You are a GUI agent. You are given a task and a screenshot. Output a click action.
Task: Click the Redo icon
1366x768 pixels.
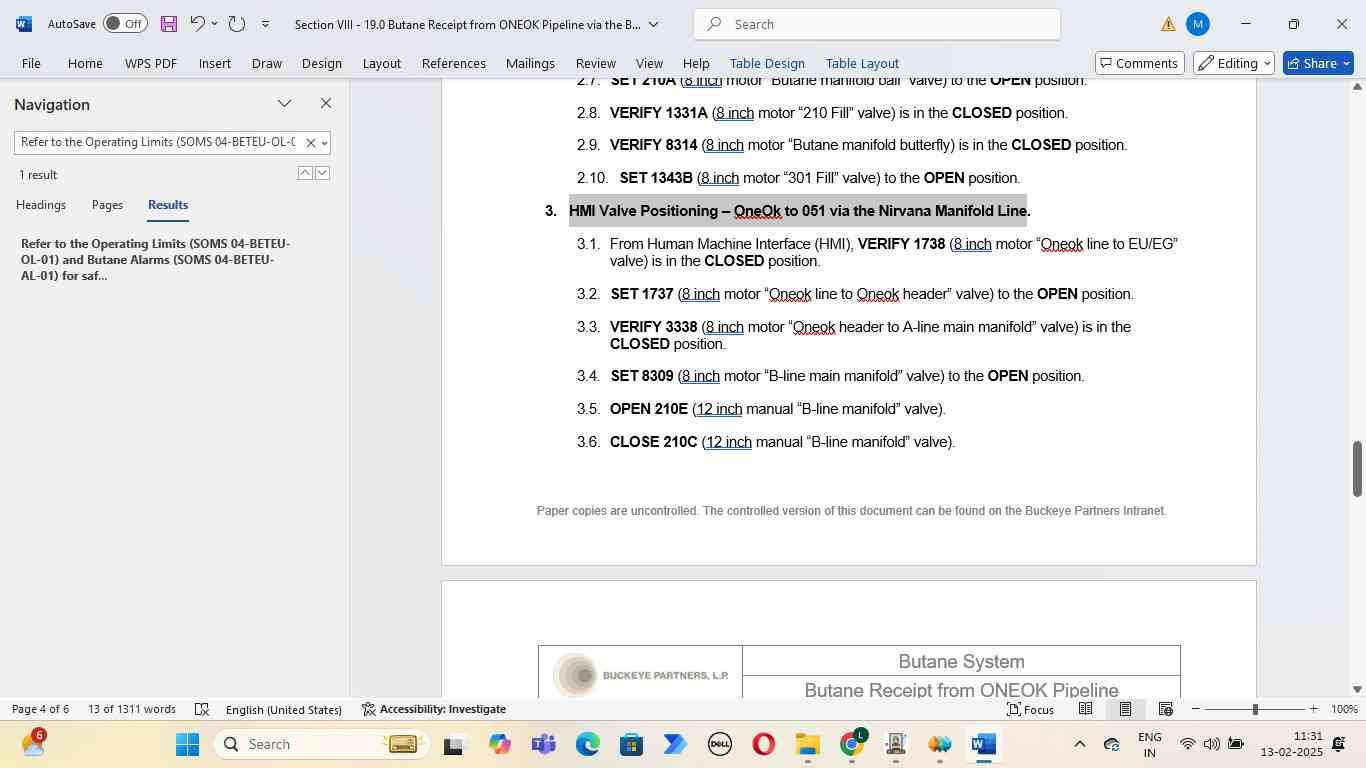point(237,24)
